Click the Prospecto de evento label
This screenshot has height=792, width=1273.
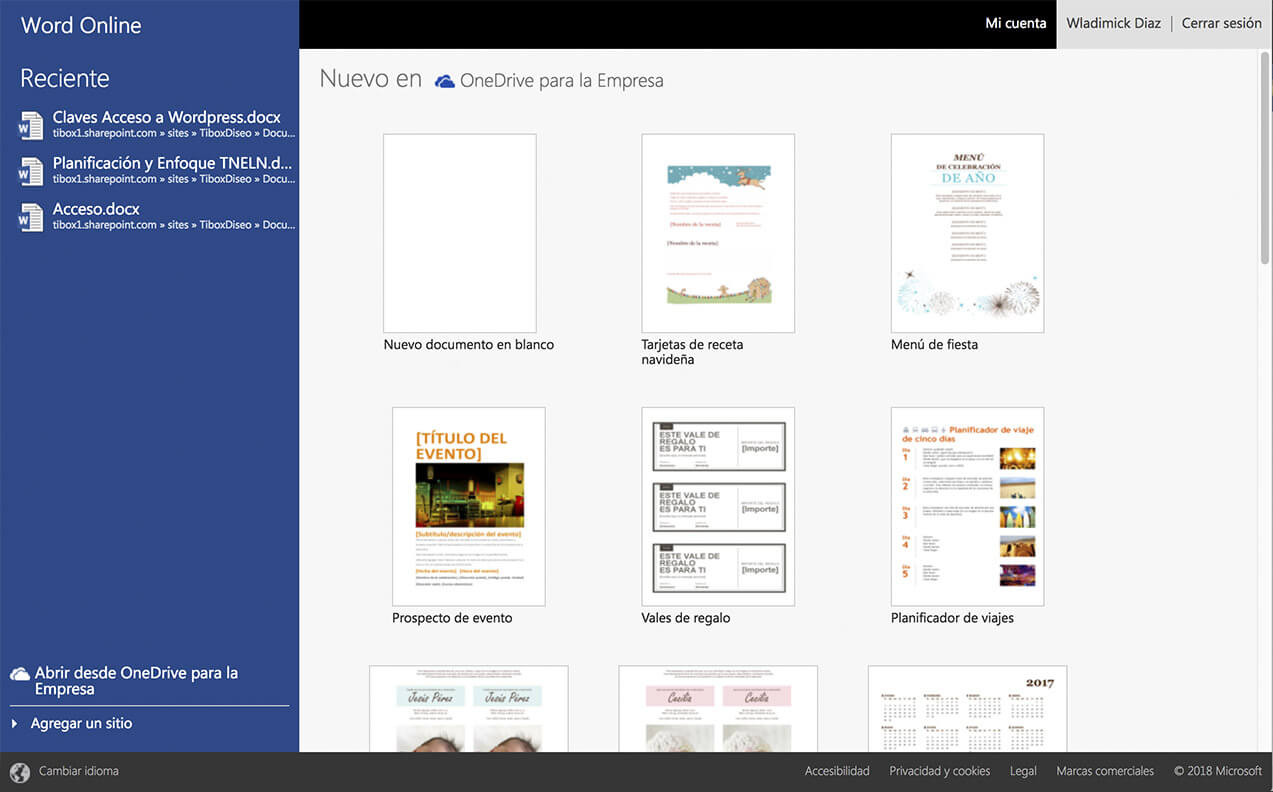pos(452,618)
